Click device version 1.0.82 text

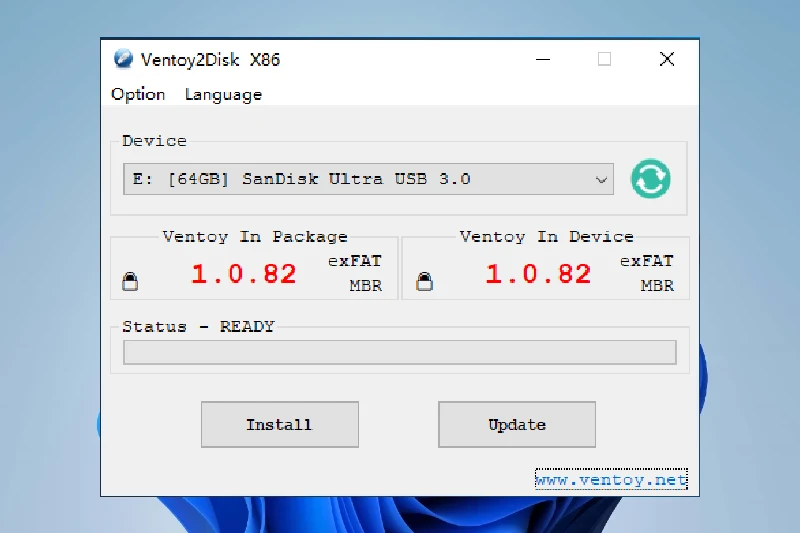coord(538,274)
